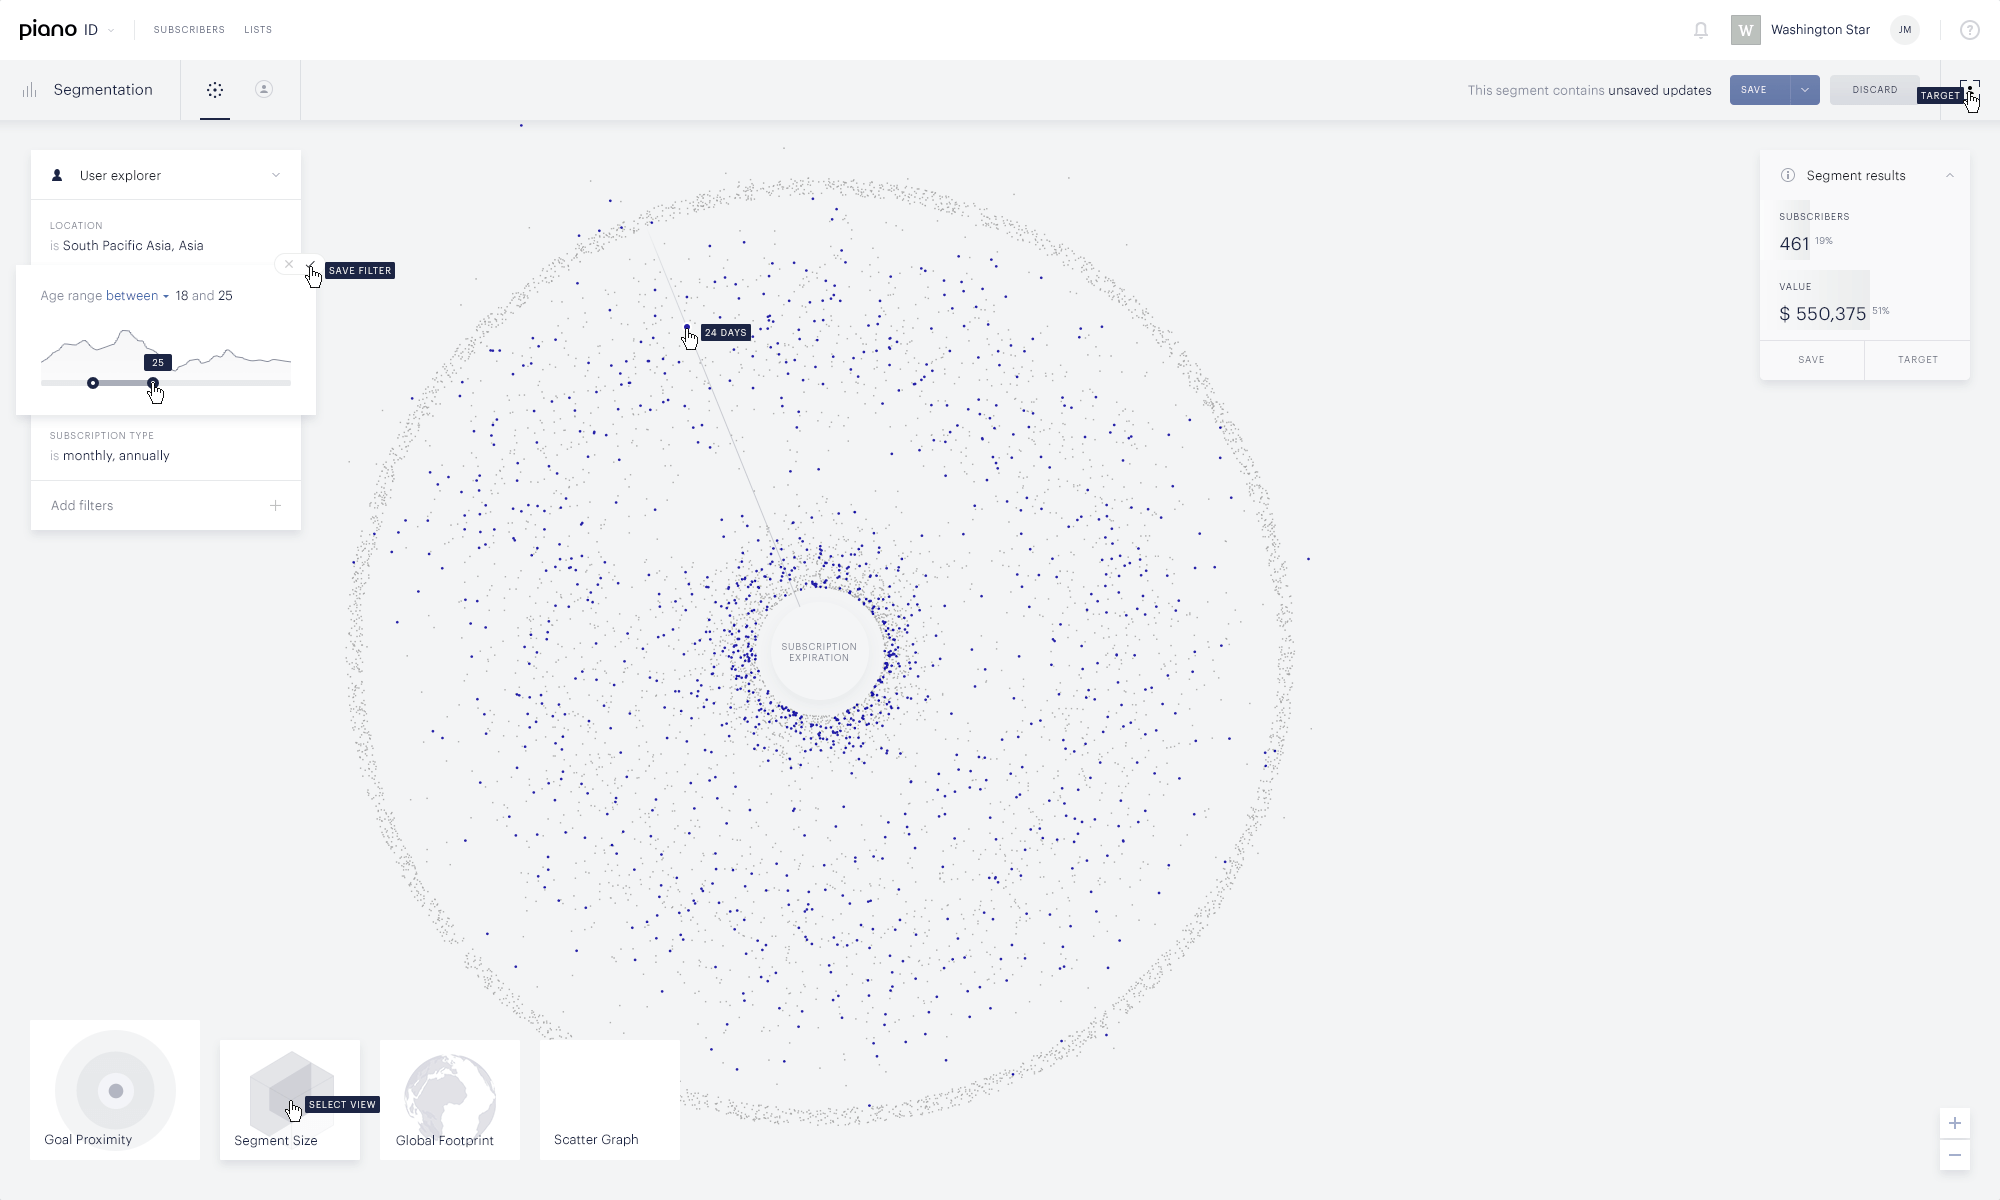Open the Lists menu

click(258, 30)
